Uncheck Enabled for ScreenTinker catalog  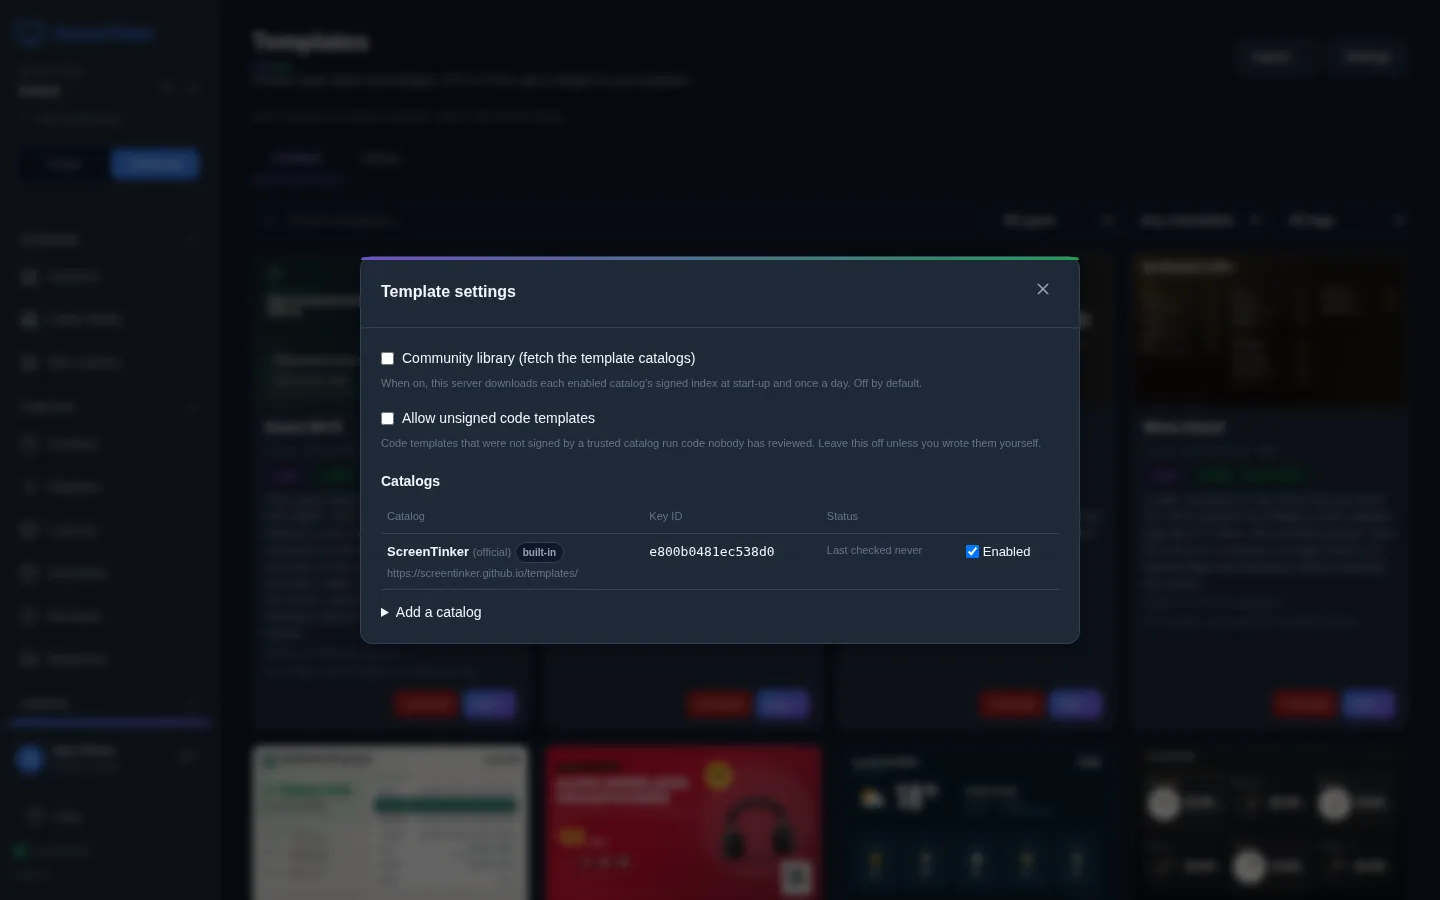(x=972, y=551)
